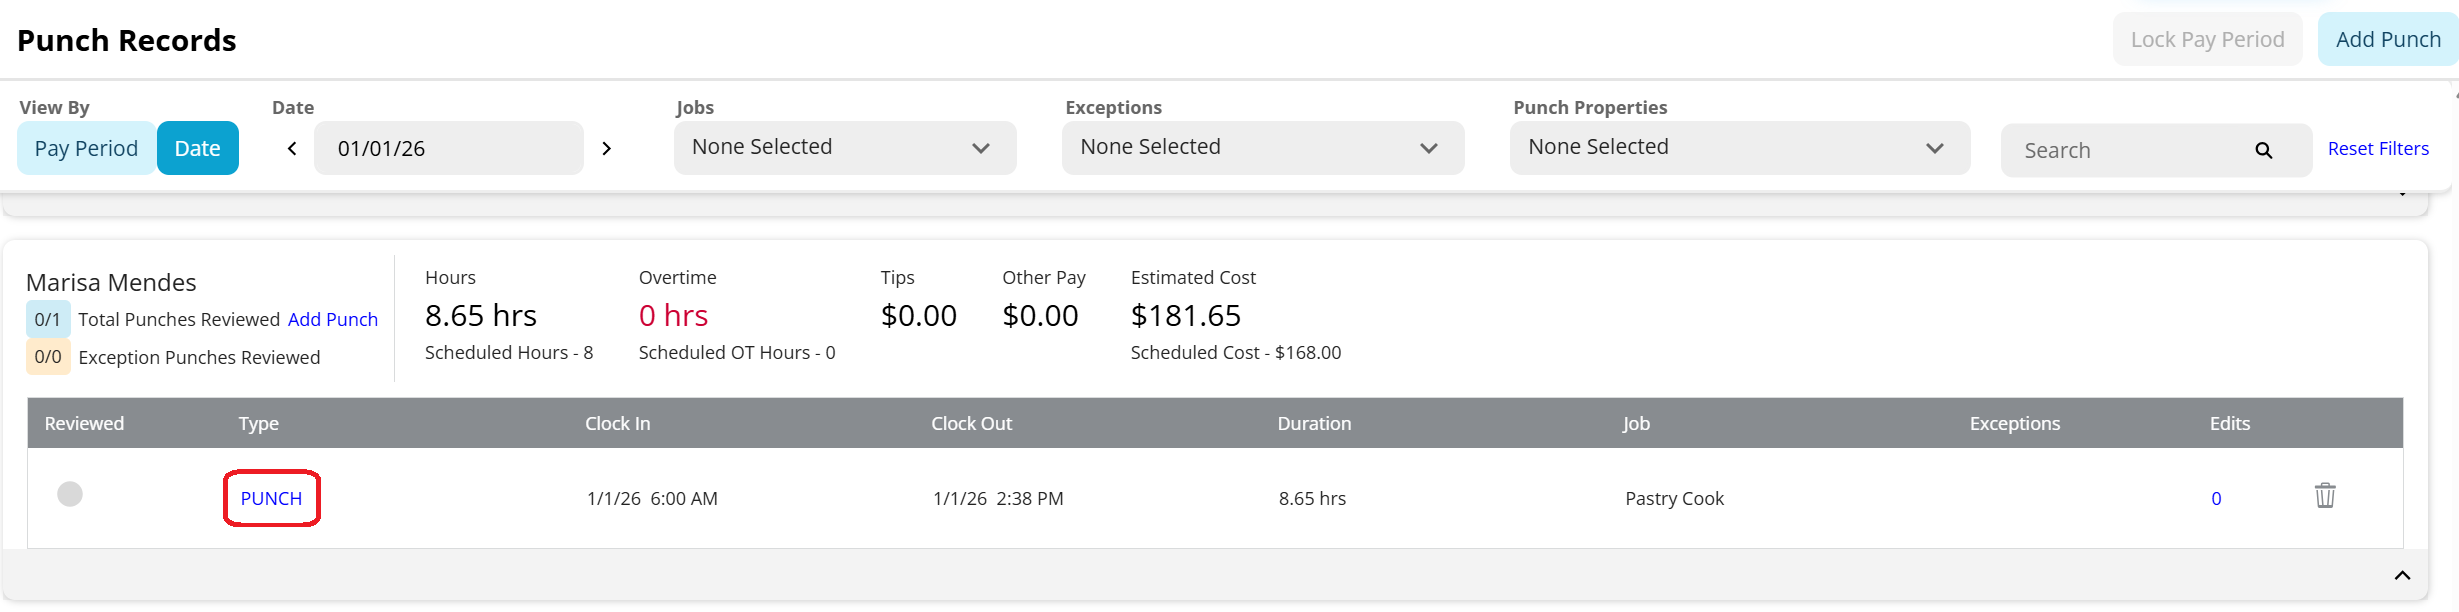Image resolution: width=2459 pixels, height=612 pixels.
Task: Click the Clock In column header
Action: pos(617,423)
